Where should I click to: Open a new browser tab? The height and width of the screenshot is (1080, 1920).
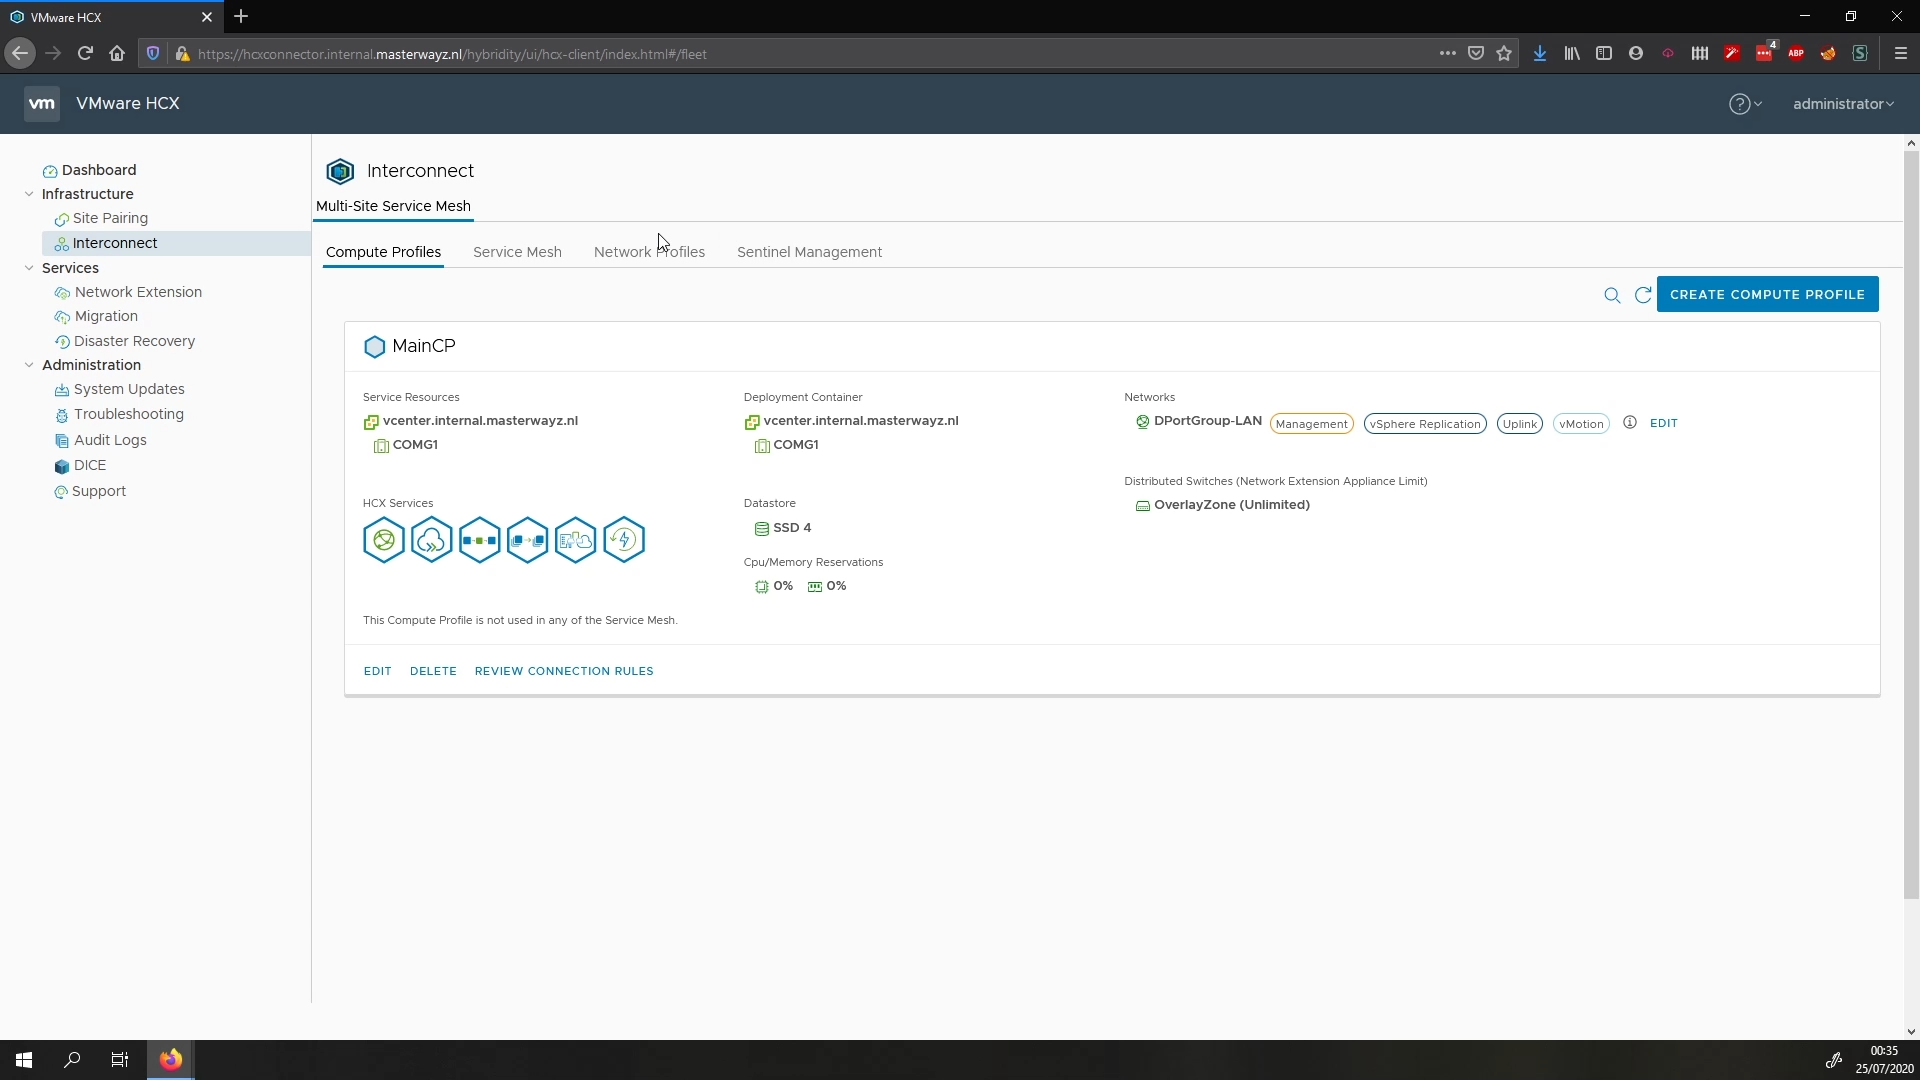pyautogui.click(x=241, y=17)
